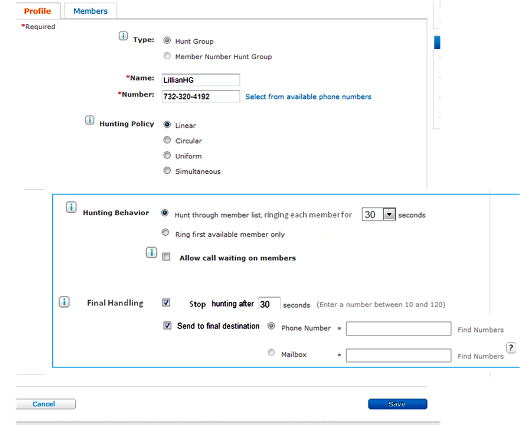This screenshot has height=425, width=520.
Task: Toggle Send to final destination checkbox
Action: (x=167, y=325)
